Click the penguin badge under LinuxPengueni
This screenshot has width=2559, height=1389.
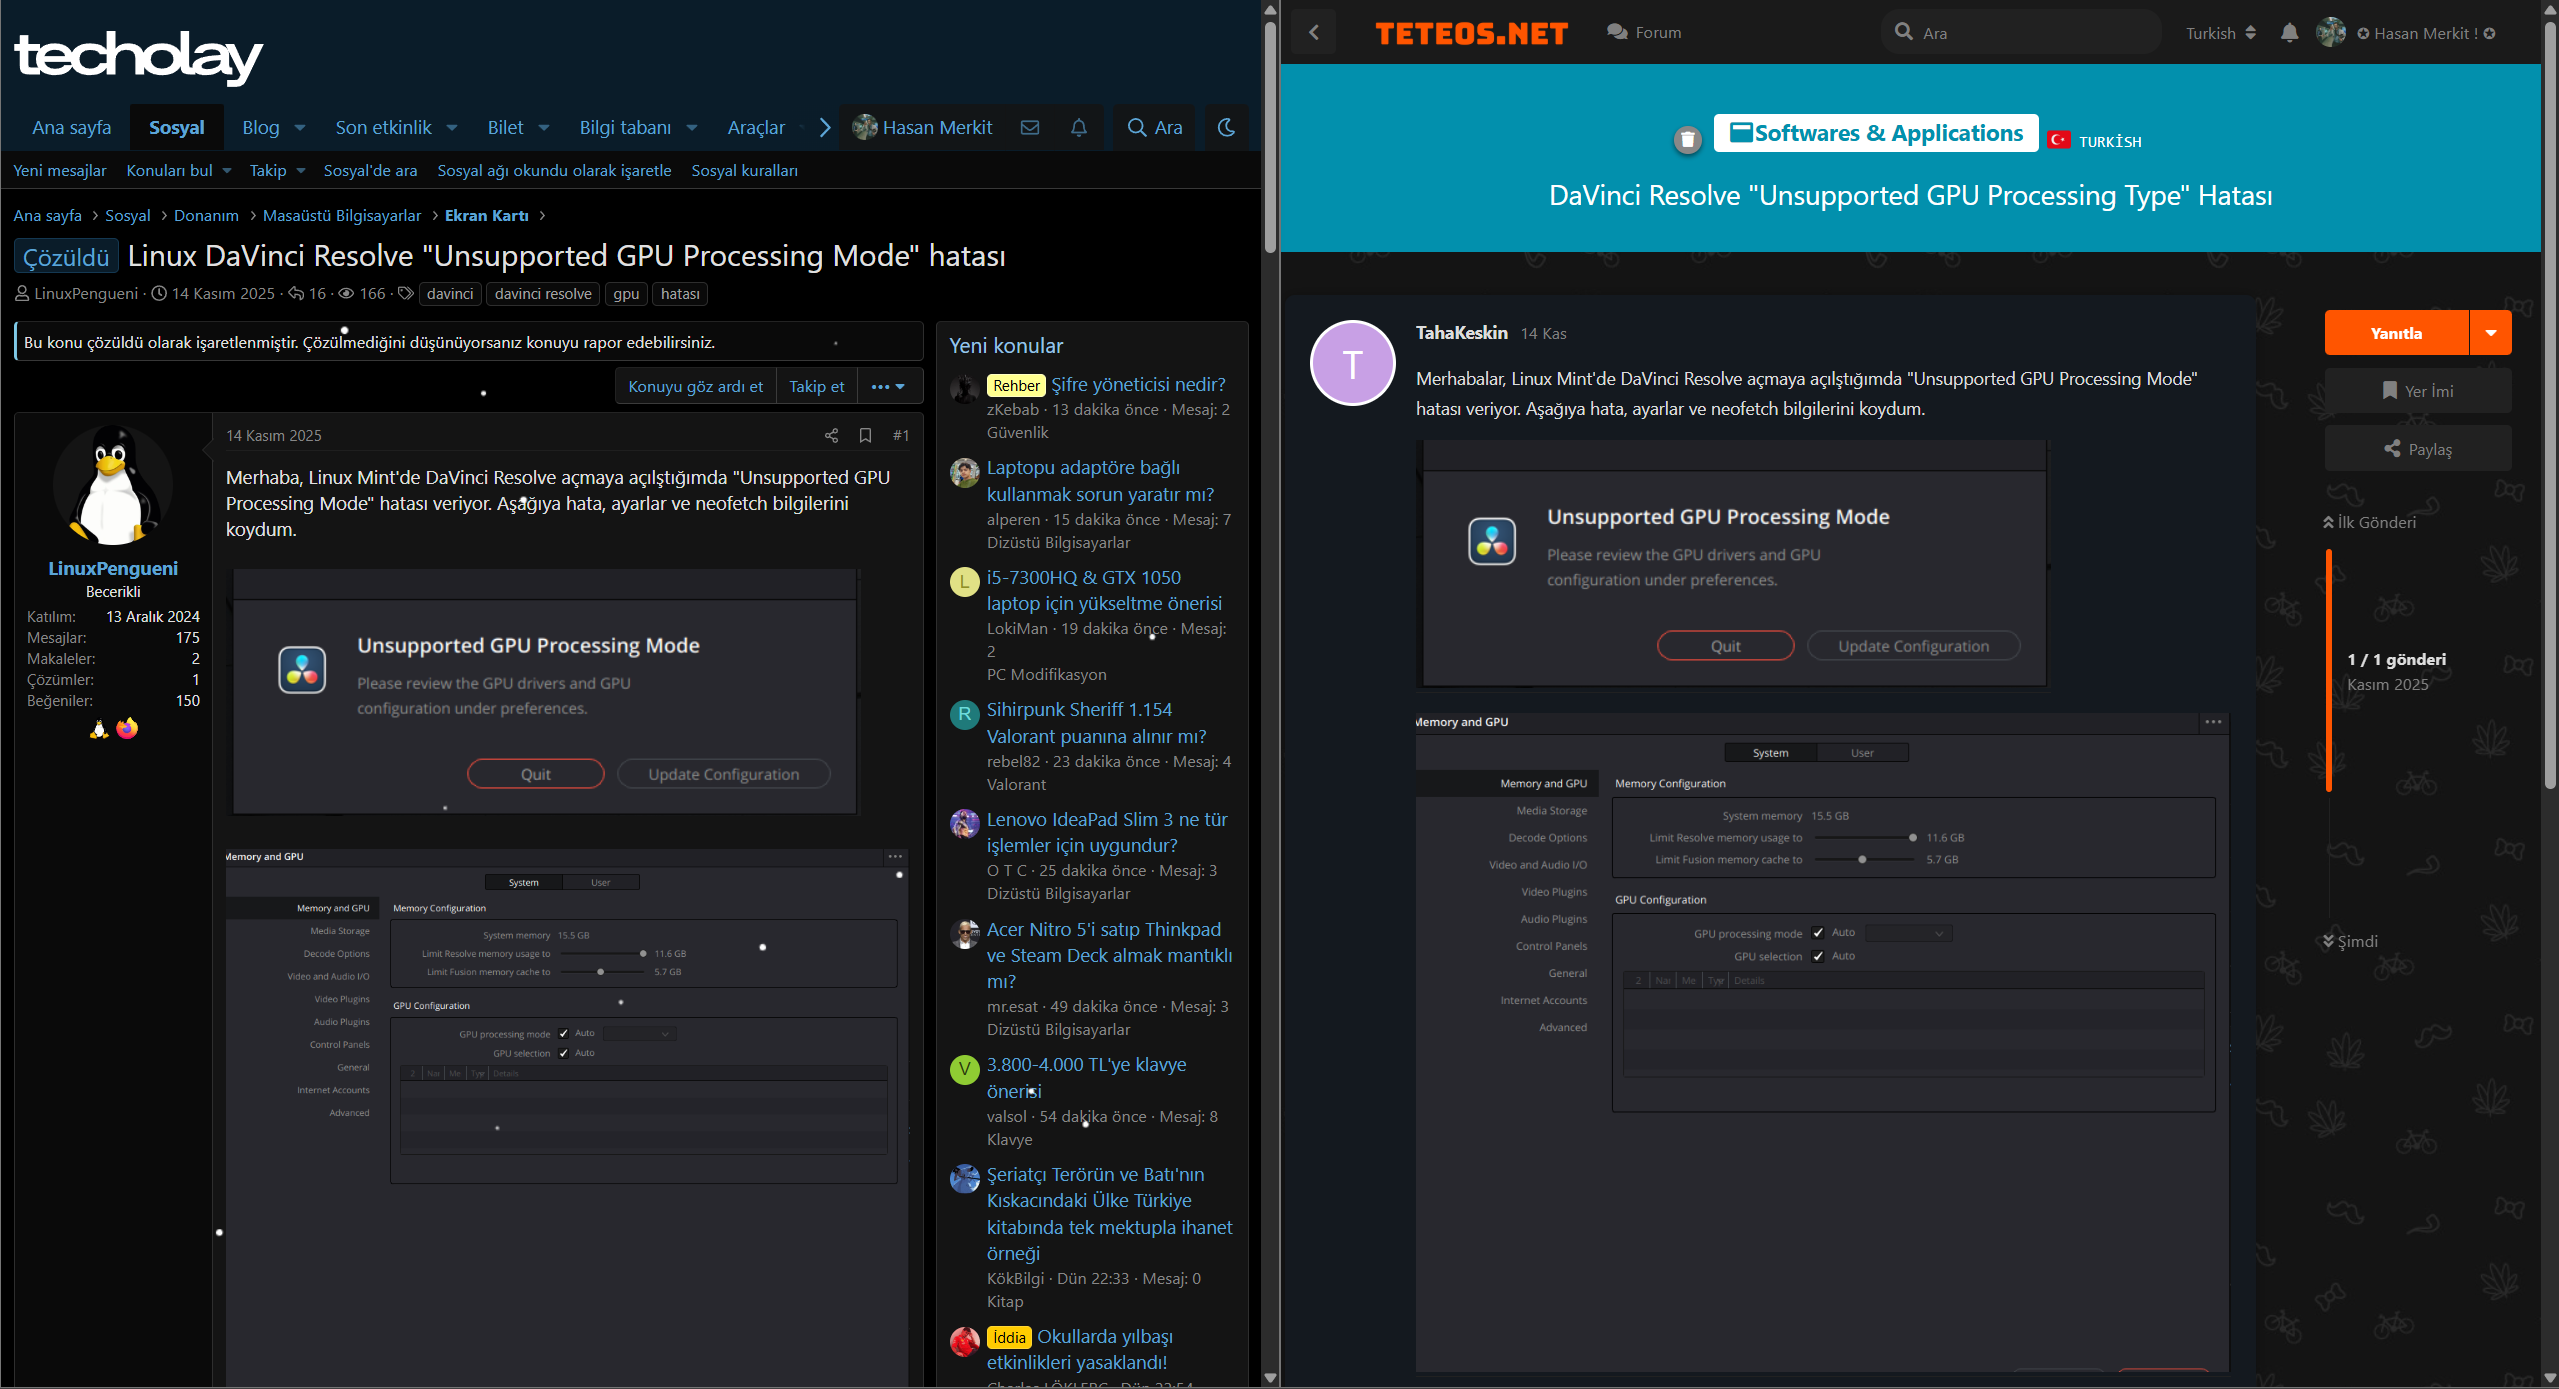(x=98, y=729)
